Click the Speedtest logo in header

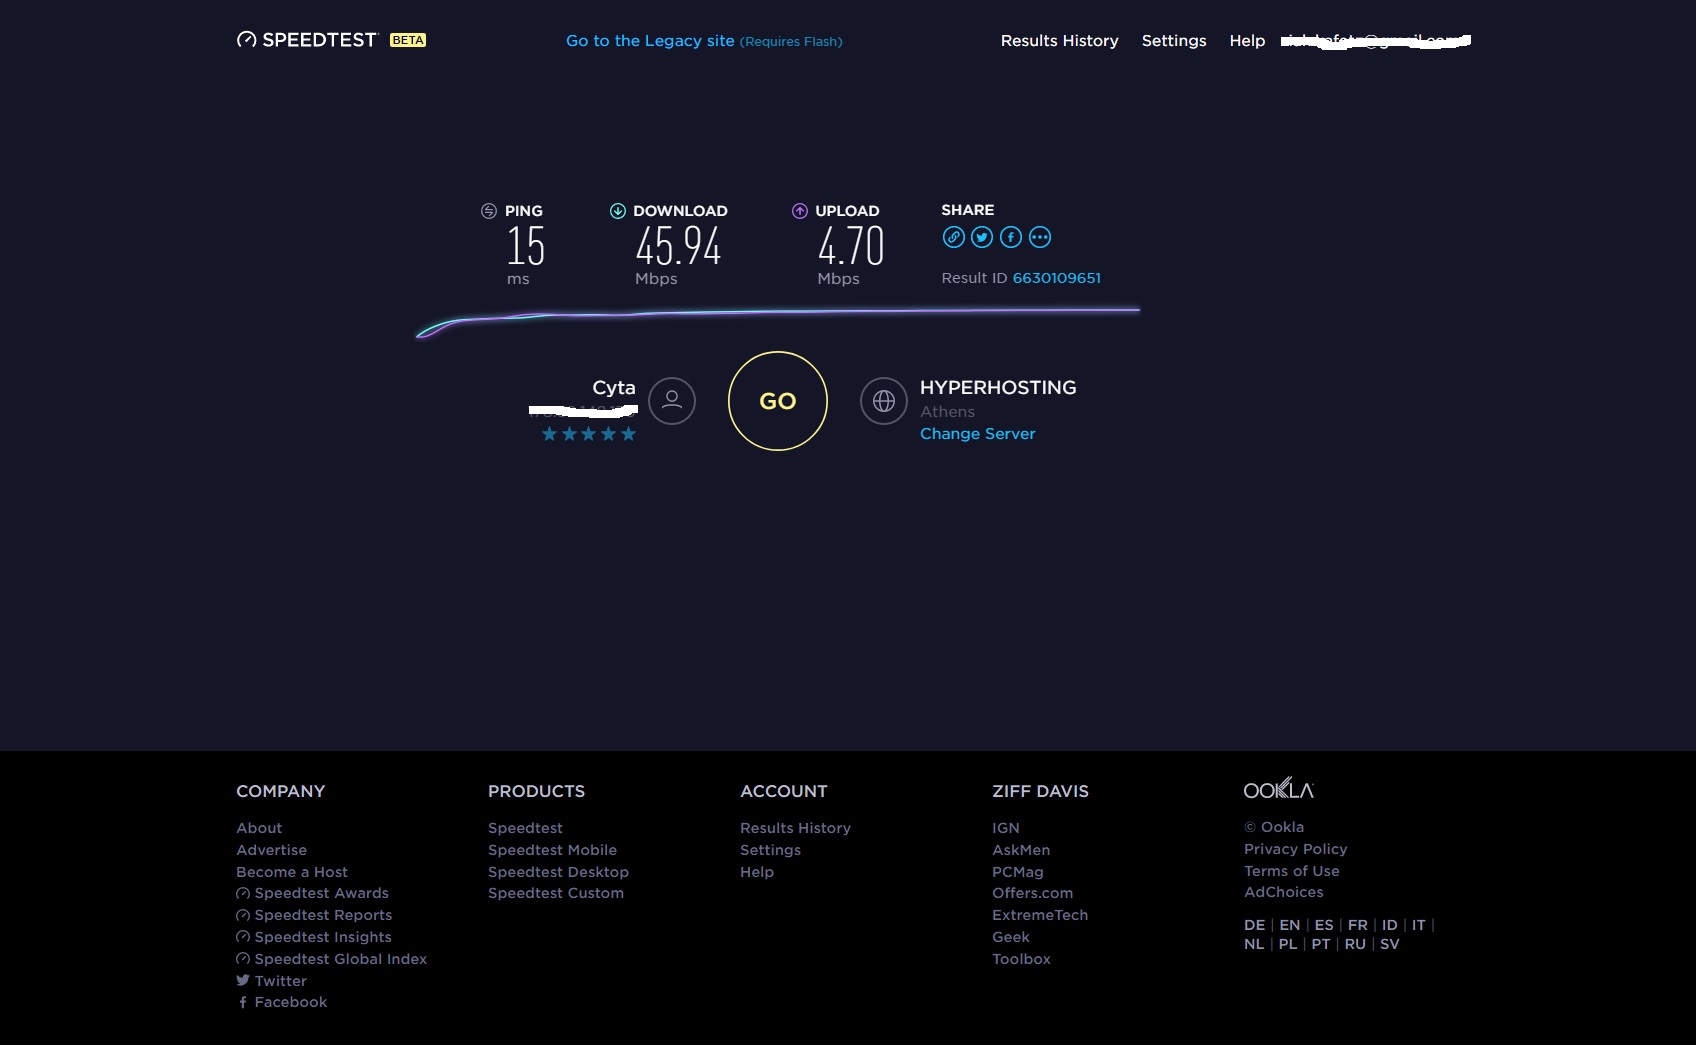click(x=307, y=40)
